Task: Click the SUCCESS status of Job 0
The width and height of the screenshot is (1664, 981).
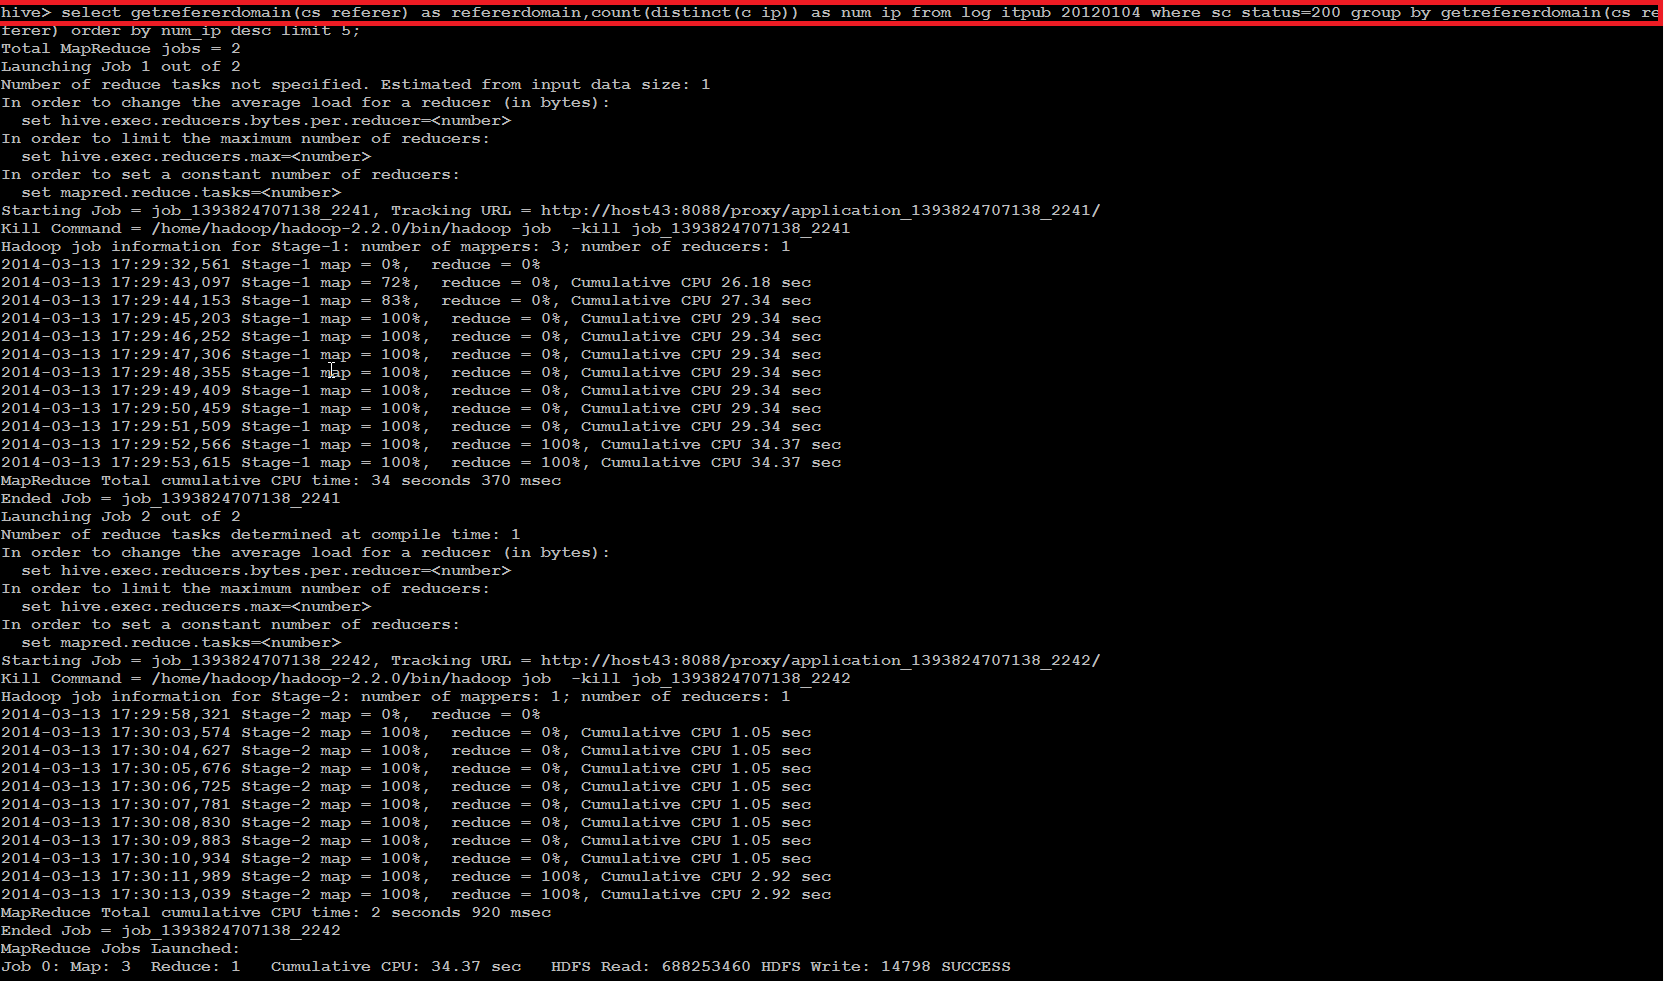Action: (x=975, y=967)
